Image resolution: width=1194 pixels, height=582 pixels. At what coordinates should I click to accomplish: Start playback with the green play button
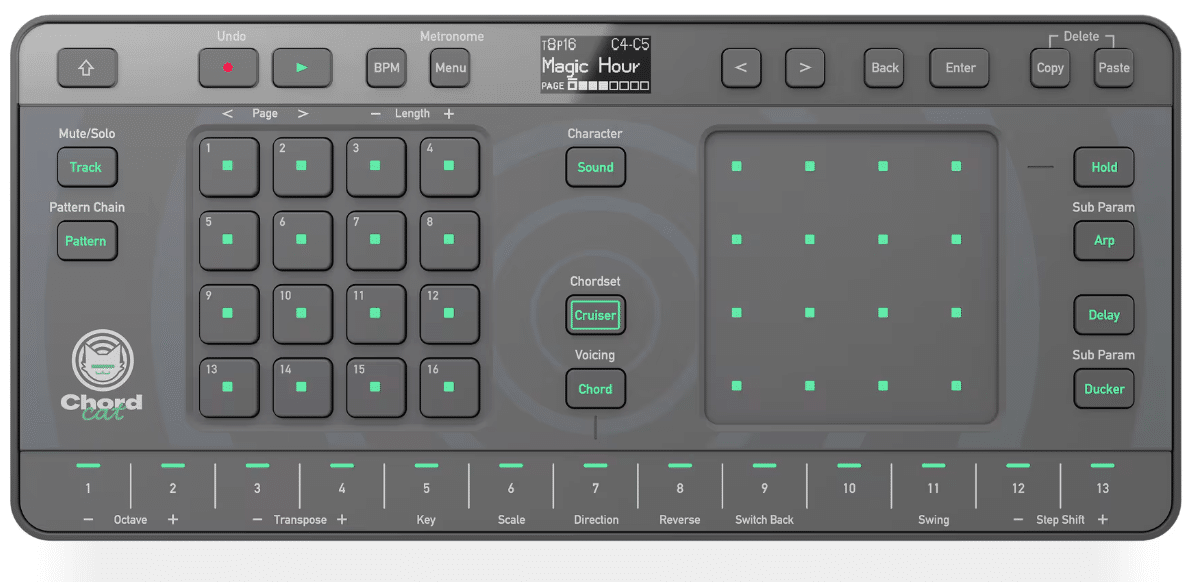[302, 68]
